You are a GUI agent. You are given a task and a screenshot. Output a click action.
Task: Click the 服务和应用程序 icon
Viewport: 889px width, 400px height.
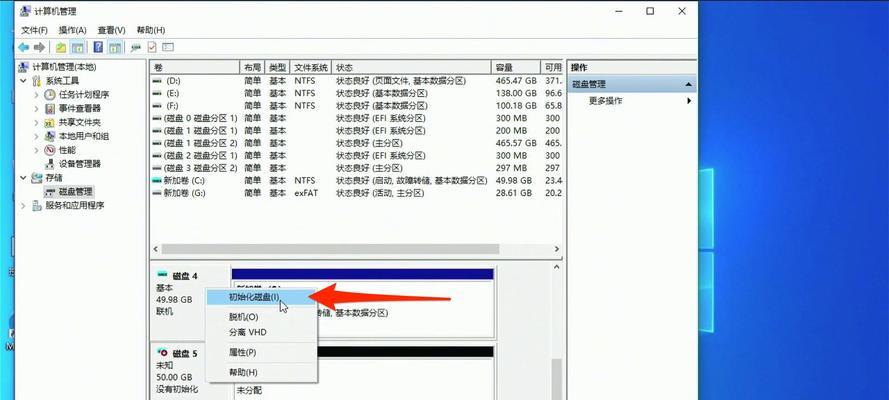point(37,206)
